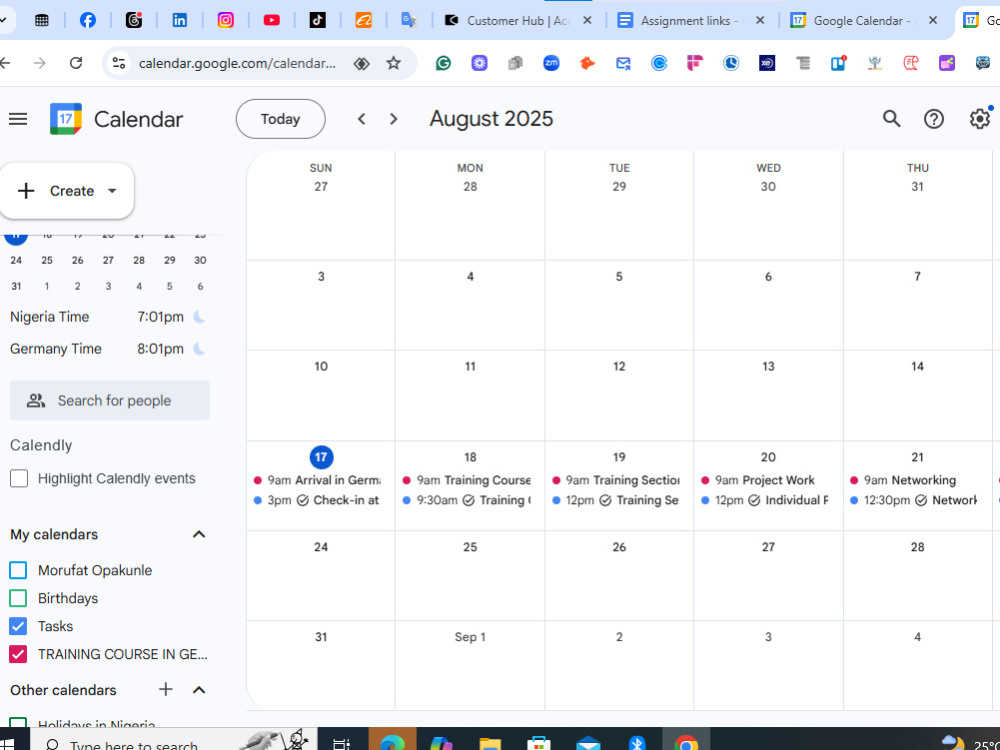Open the Instagram pinned tab
1000x750 pixels.
pyautogui.click(x=226, y=20)
